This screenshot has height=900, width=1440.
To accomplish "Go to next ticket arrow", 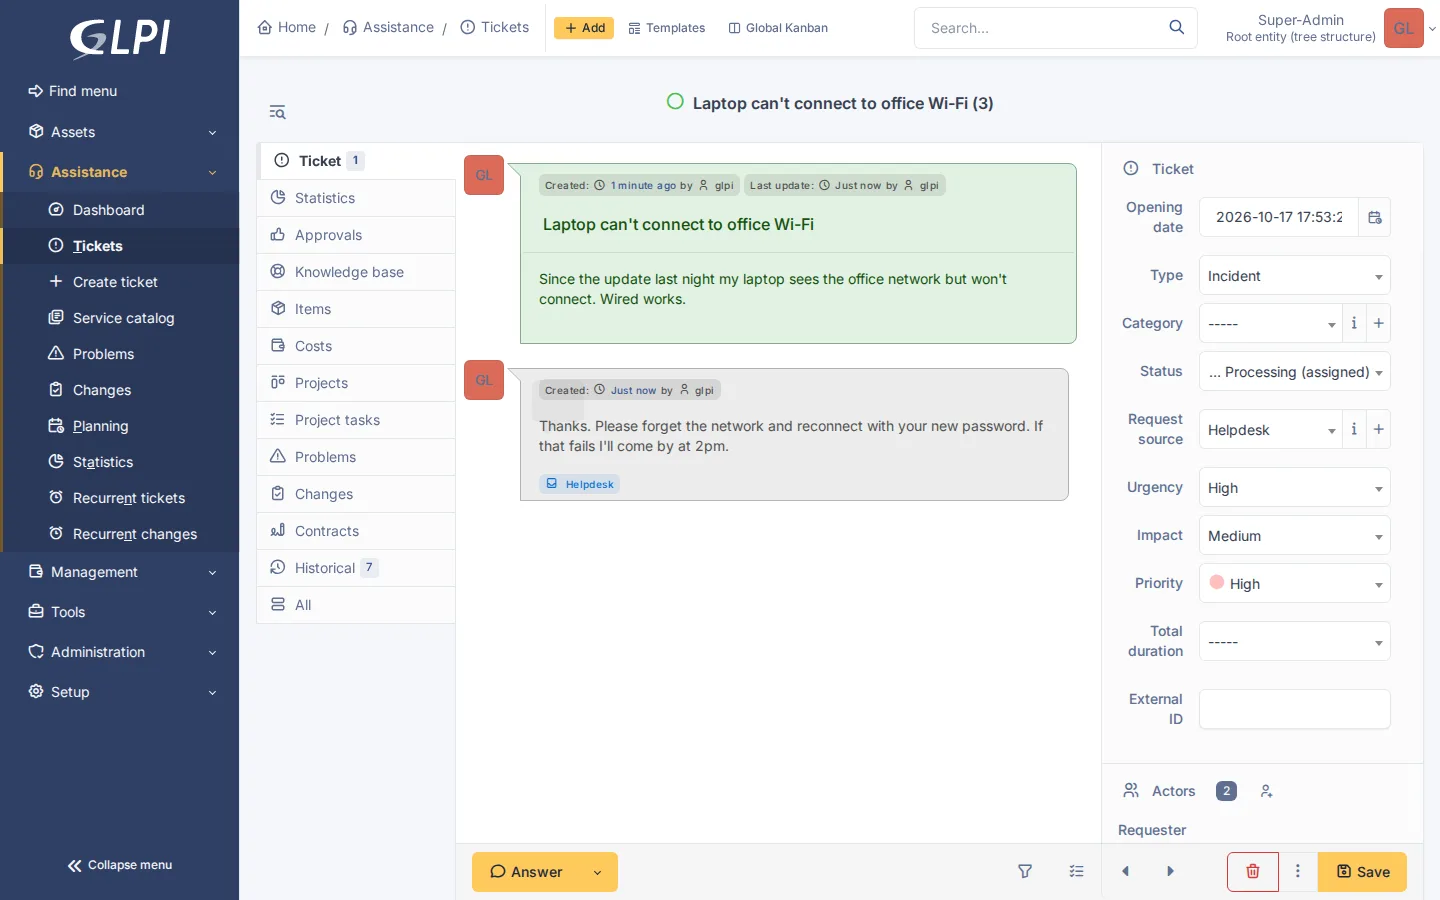I will 1170,871.
